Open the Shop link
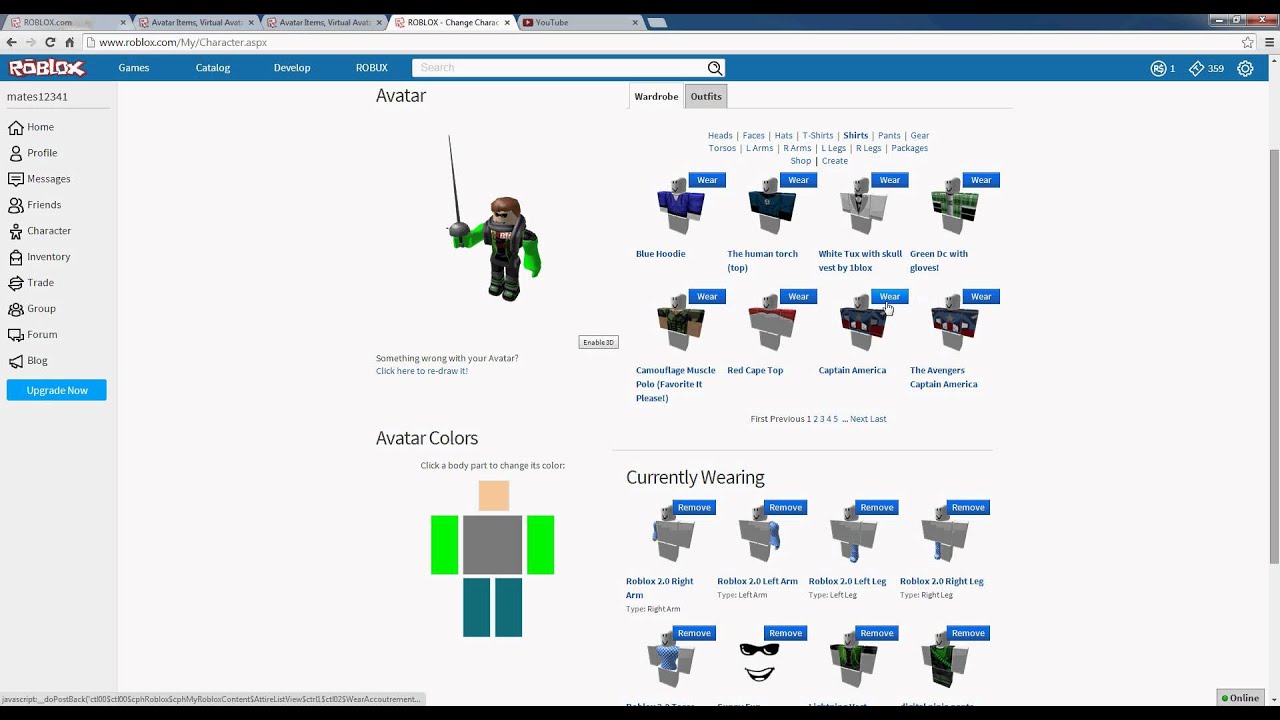 [x=801, y=161]
